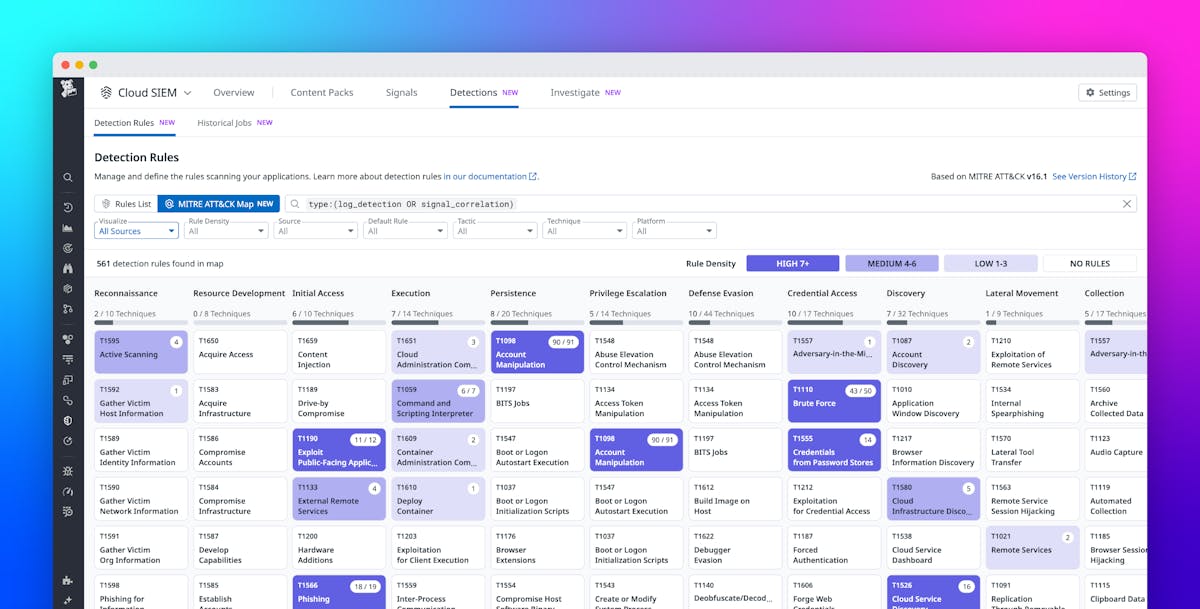Click the recent history clock icon in the sidebar
Screen dimensions: 1200x609
pyautogui.click(x=68, y=207)
